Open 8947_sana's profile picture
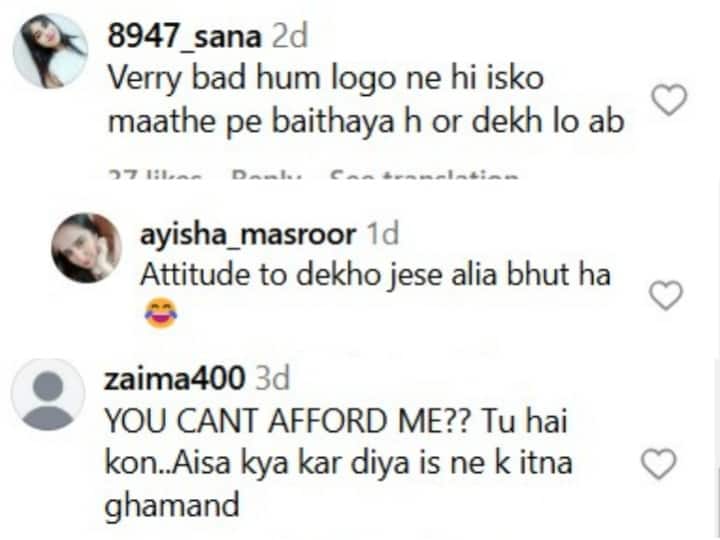Viewport: 720px width, 540px height. (x=50, y=51)
